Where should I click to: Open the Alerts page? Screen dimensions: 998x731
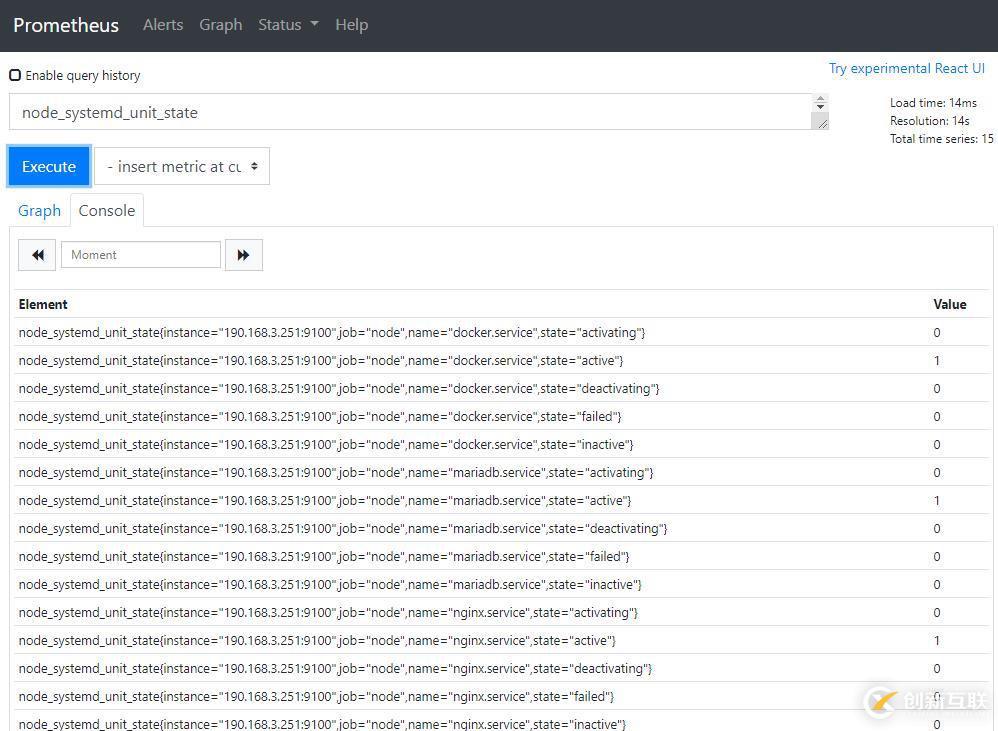(x=163, y=25)
